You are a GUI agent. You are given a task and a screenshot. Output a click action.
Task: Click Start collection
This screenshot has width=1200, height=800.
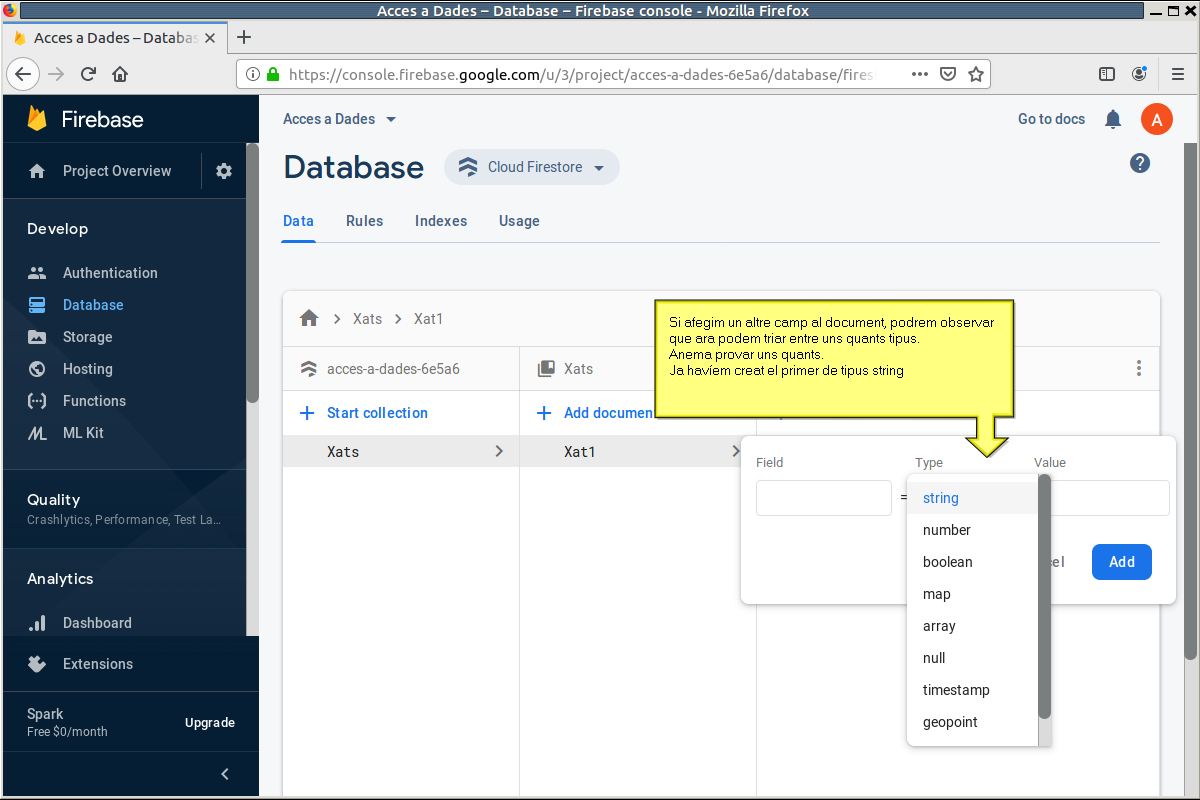364,413
